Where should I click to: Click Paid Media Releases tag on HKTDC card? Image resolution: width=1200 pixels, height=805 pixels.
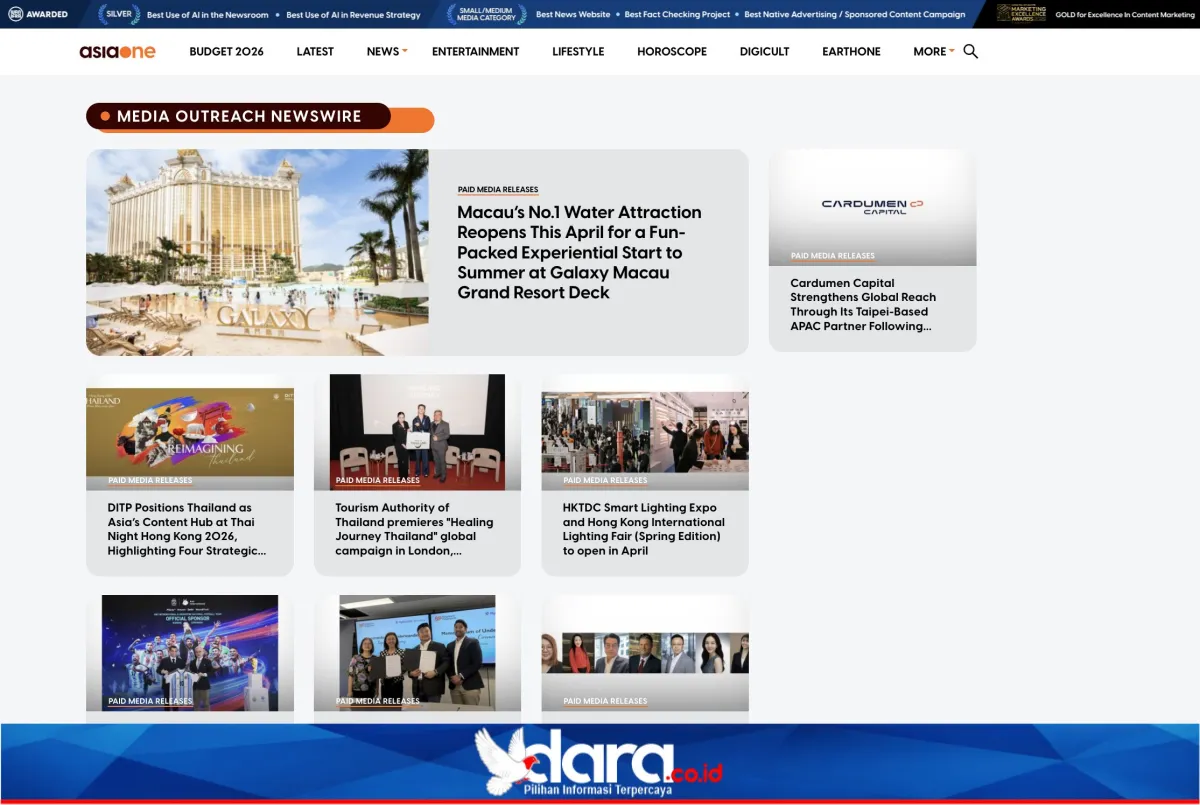coord(605,480)
